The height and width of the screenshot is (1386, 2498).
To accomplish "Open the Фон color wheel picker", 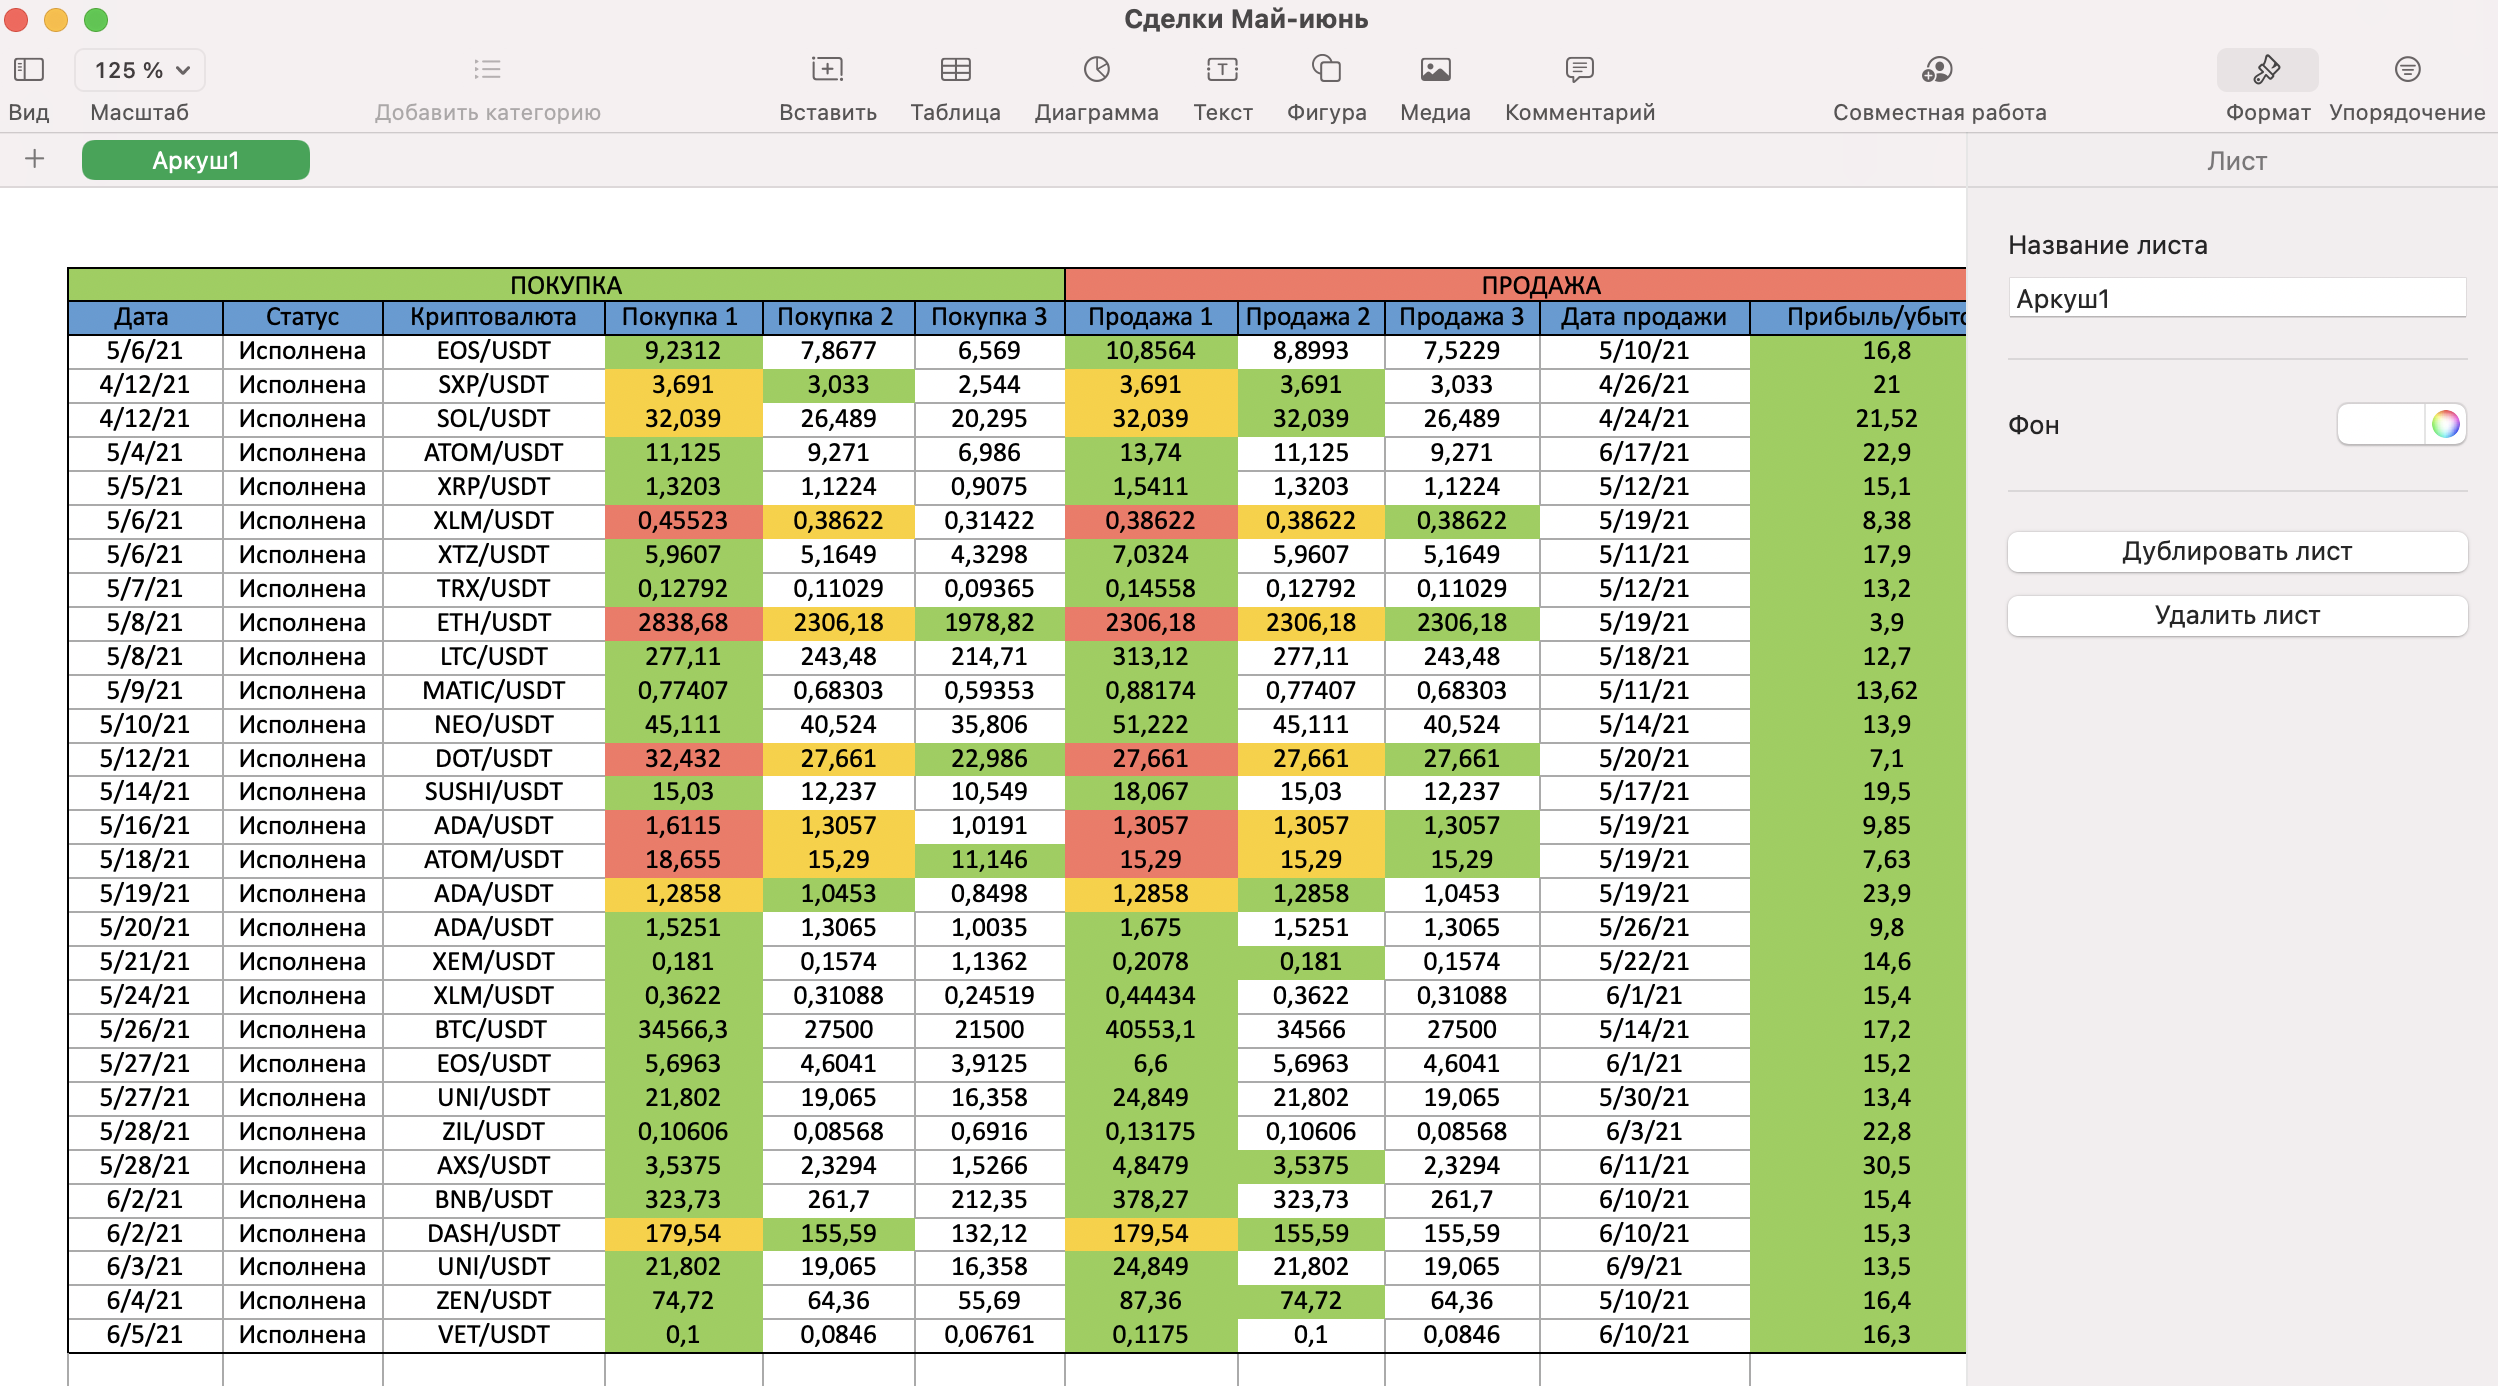I will pyautogui.click(x=2446, y=425).
